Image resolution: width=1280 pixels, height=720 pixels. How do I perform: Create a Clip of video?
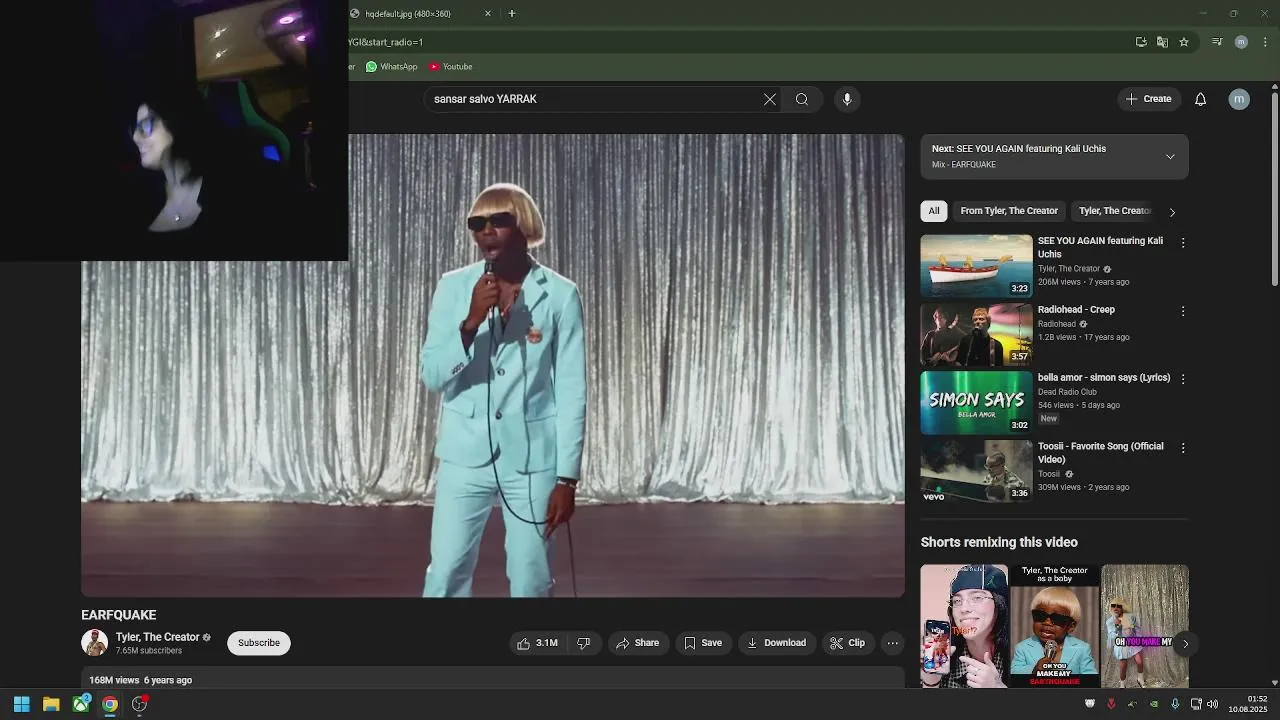point(848,643)
